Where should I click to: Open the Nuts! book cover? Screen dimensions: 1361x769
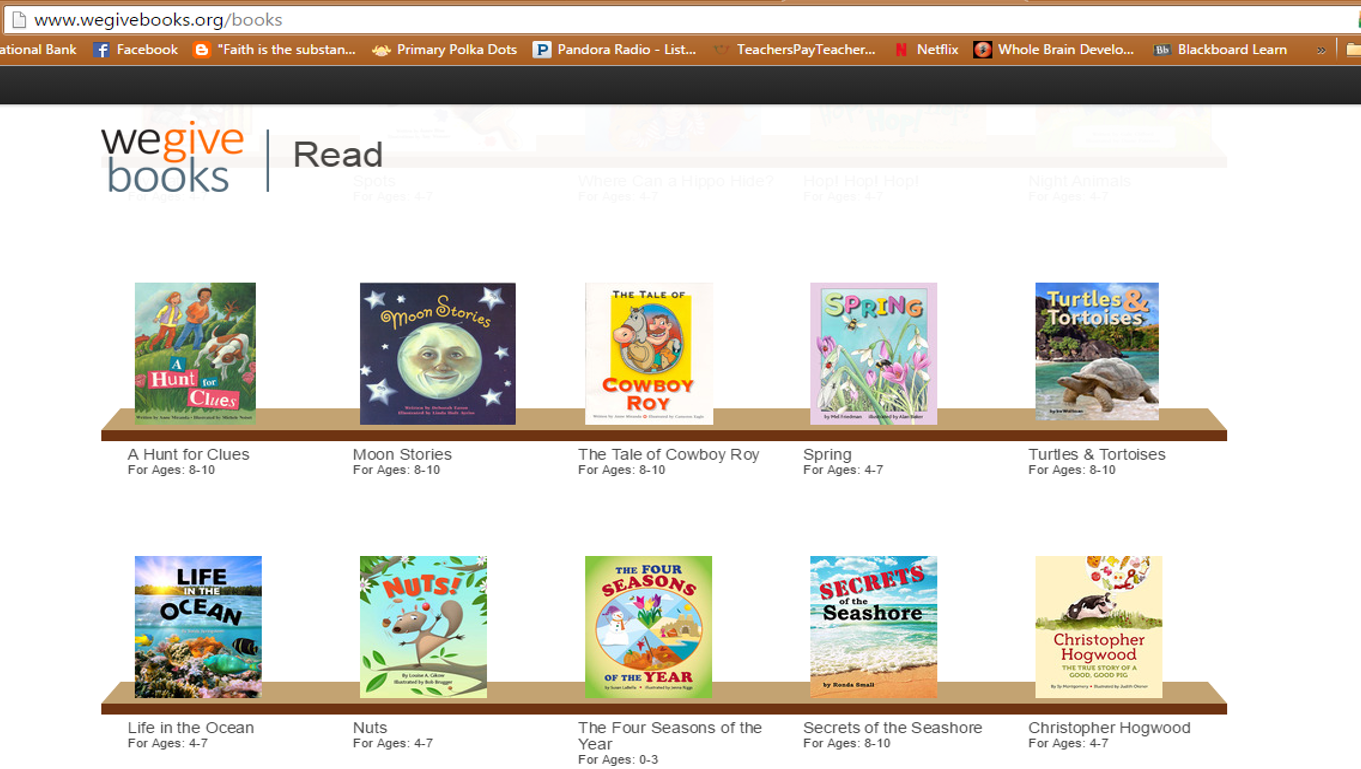423,627
